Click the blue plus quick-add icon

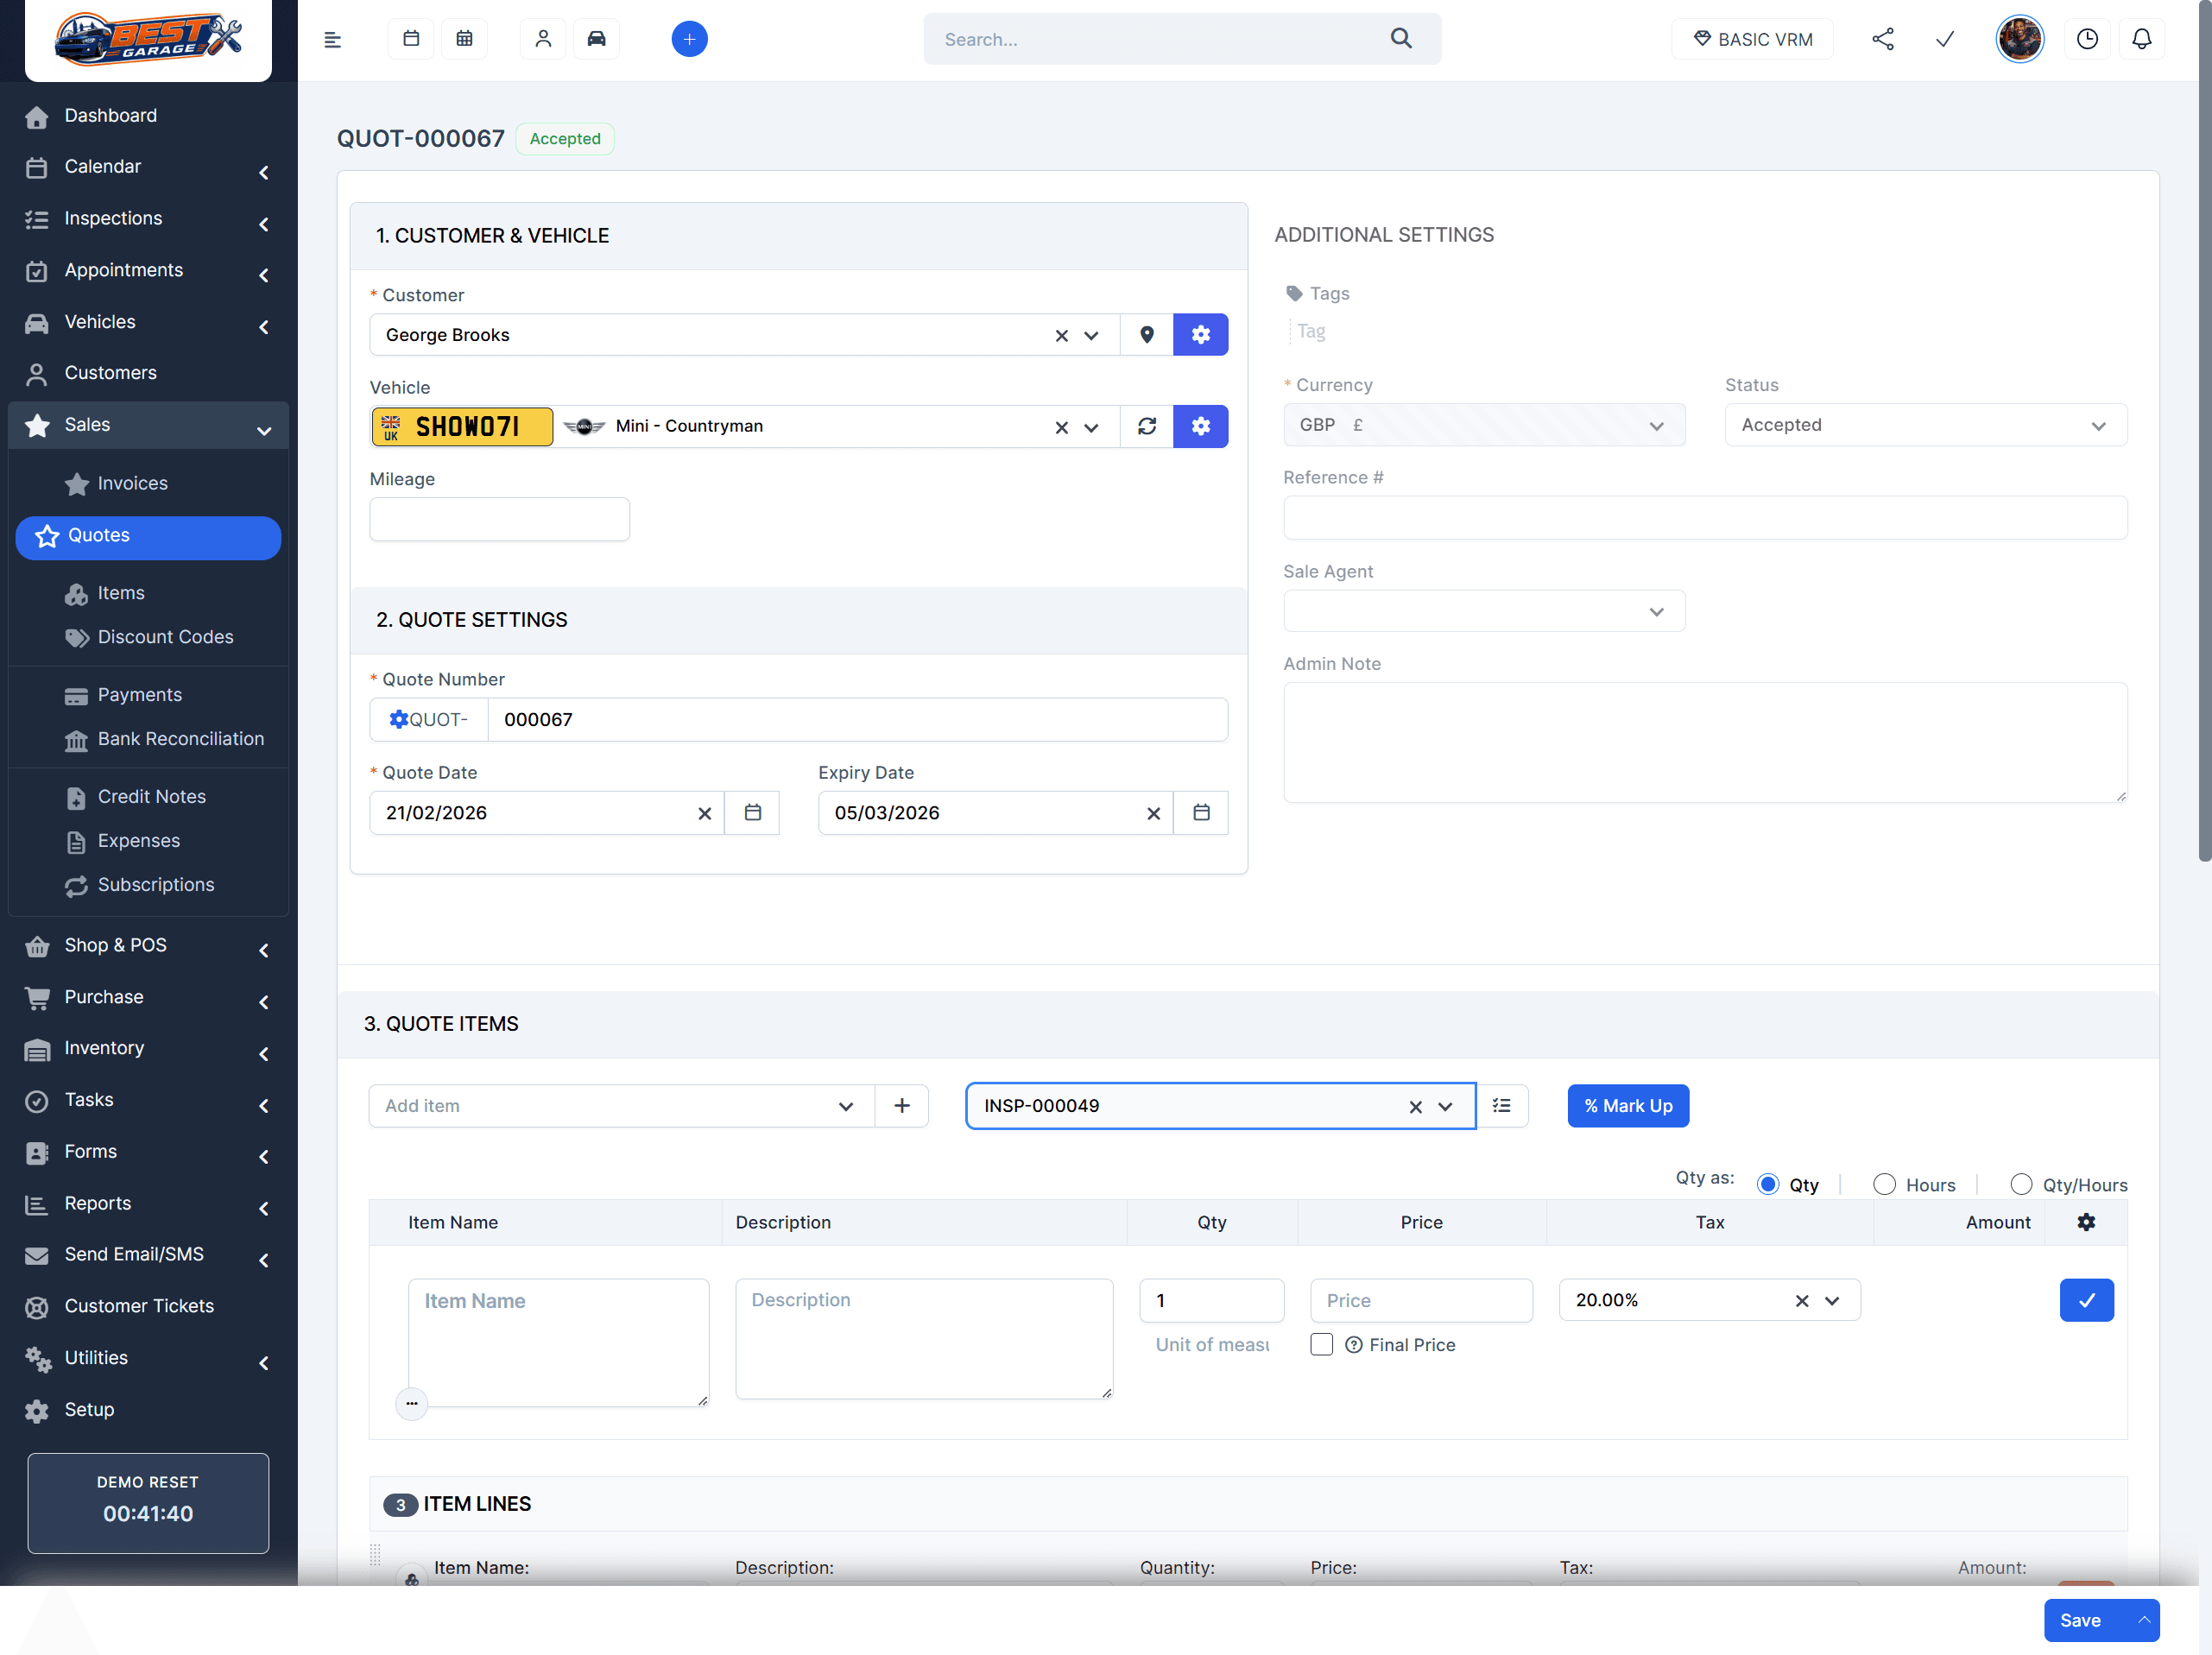point(689,39)
